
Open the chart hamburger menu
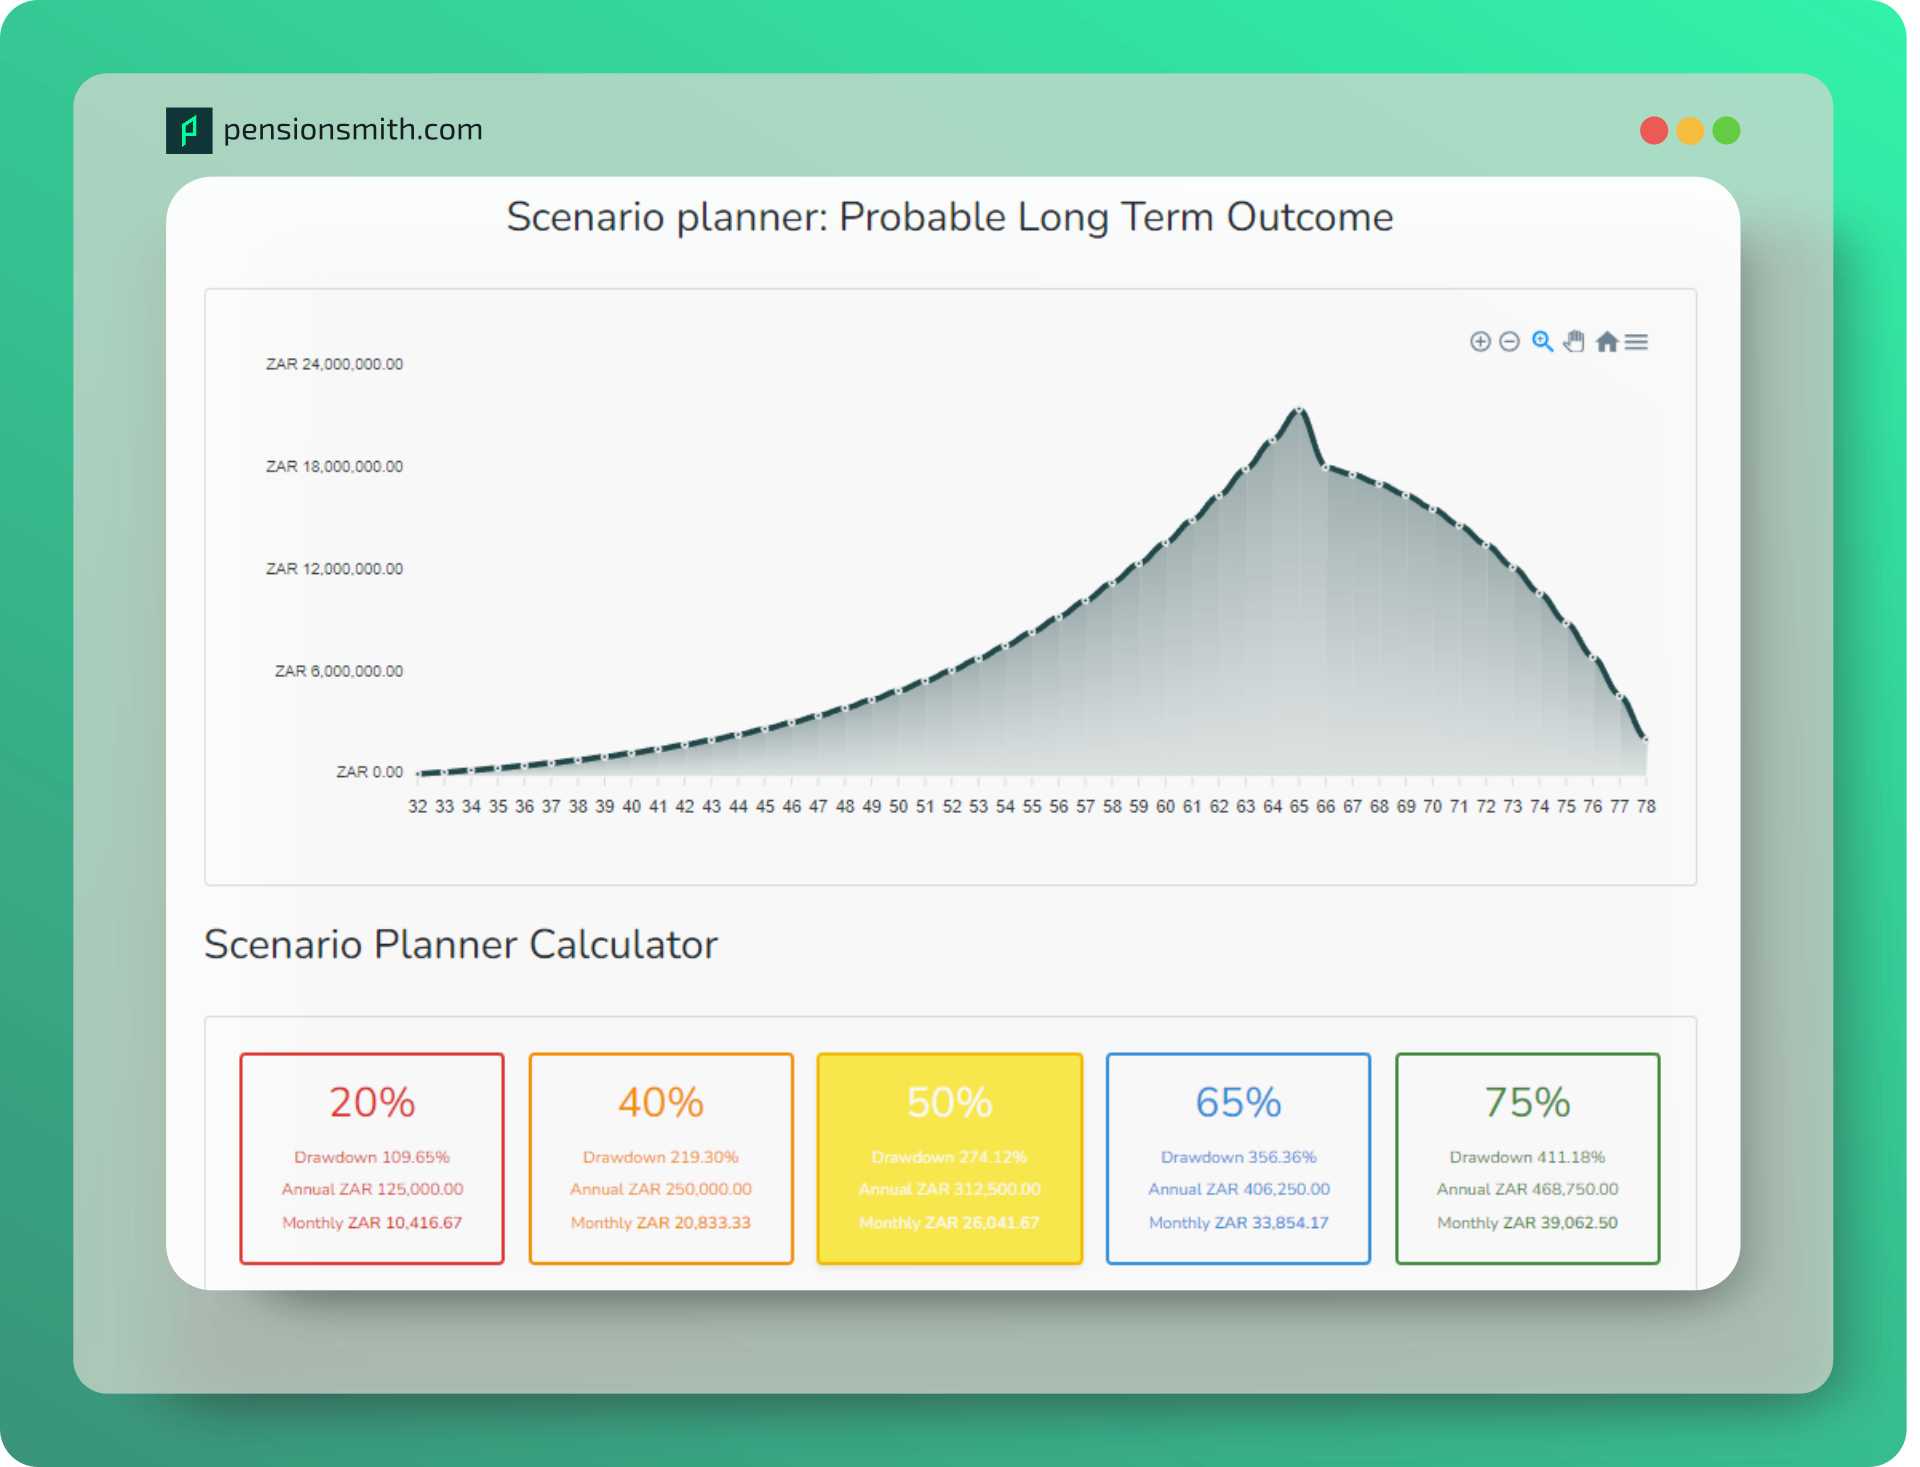point(1636,342)
